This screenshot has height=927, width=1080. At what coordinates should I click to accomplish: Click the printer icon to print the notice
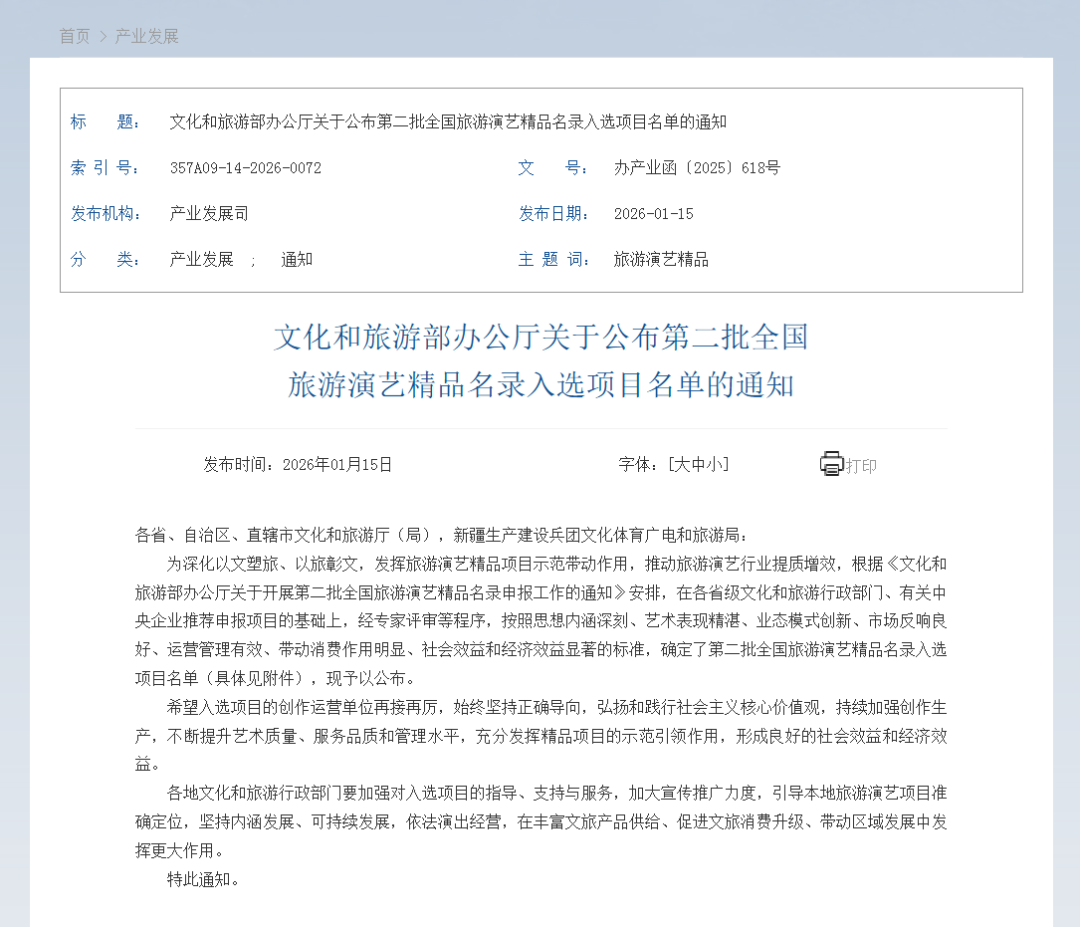pyautogui.click(x=830, y=463)
